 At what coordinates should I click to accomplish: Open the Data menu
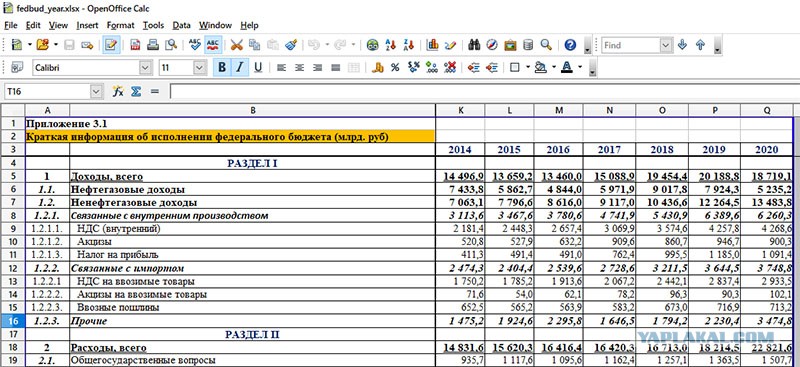(x=181, y=25)
